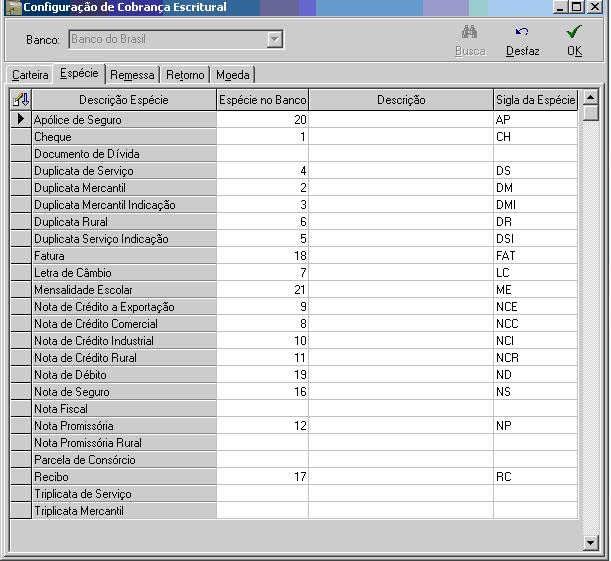The width and height of the screenshot is (611, 561).
Task: Switch to the Carteira tab
Action: [30, 75]
